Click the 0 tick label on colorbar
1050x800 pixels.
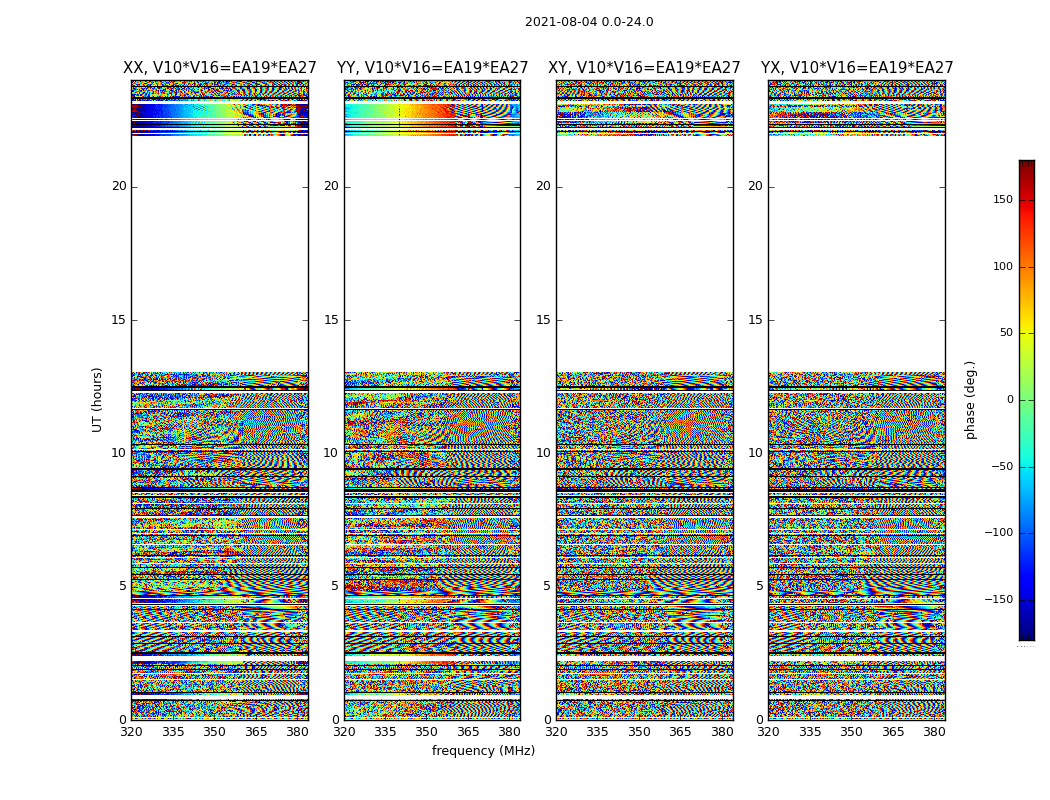coord(1010,400)
